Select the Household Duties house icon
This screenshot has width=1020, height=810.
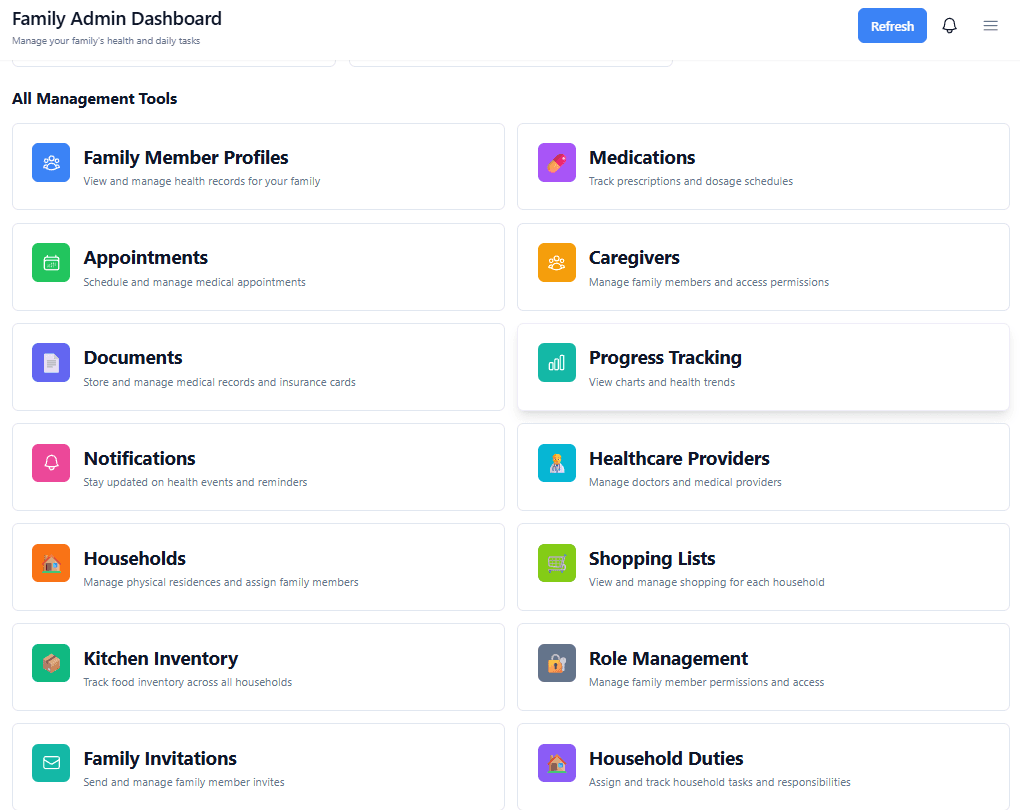[556, 762]
